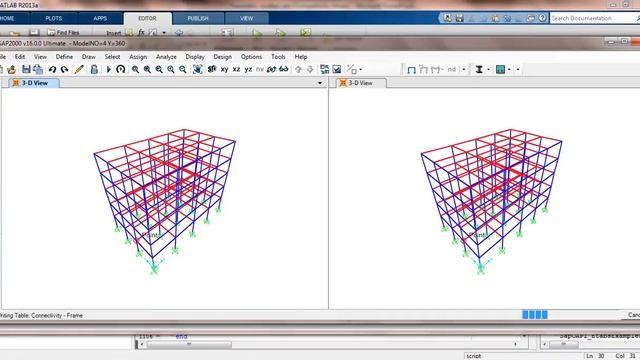Click the pencil refresh-window icon
The height and width of the screenshot is (360, 640).
(x=79, y=69)
